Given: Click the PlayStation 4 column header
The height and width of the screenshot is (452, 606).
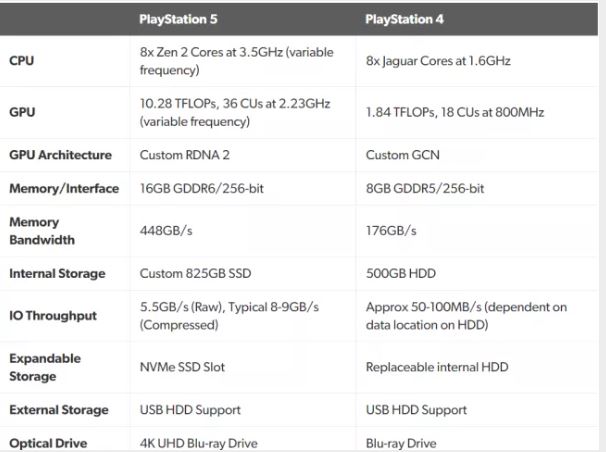Looking at the screenshot, I should point(404,19).
